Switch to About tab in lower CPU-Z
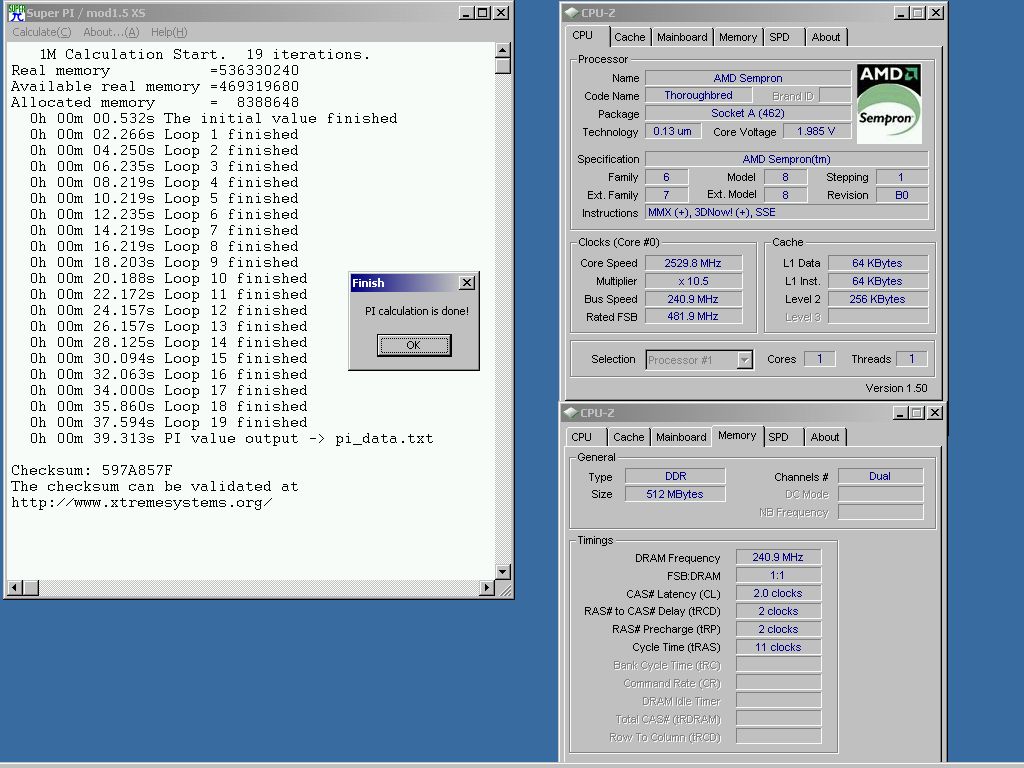1024x768 pixels. pyautogui.click(x=825, y=437)
